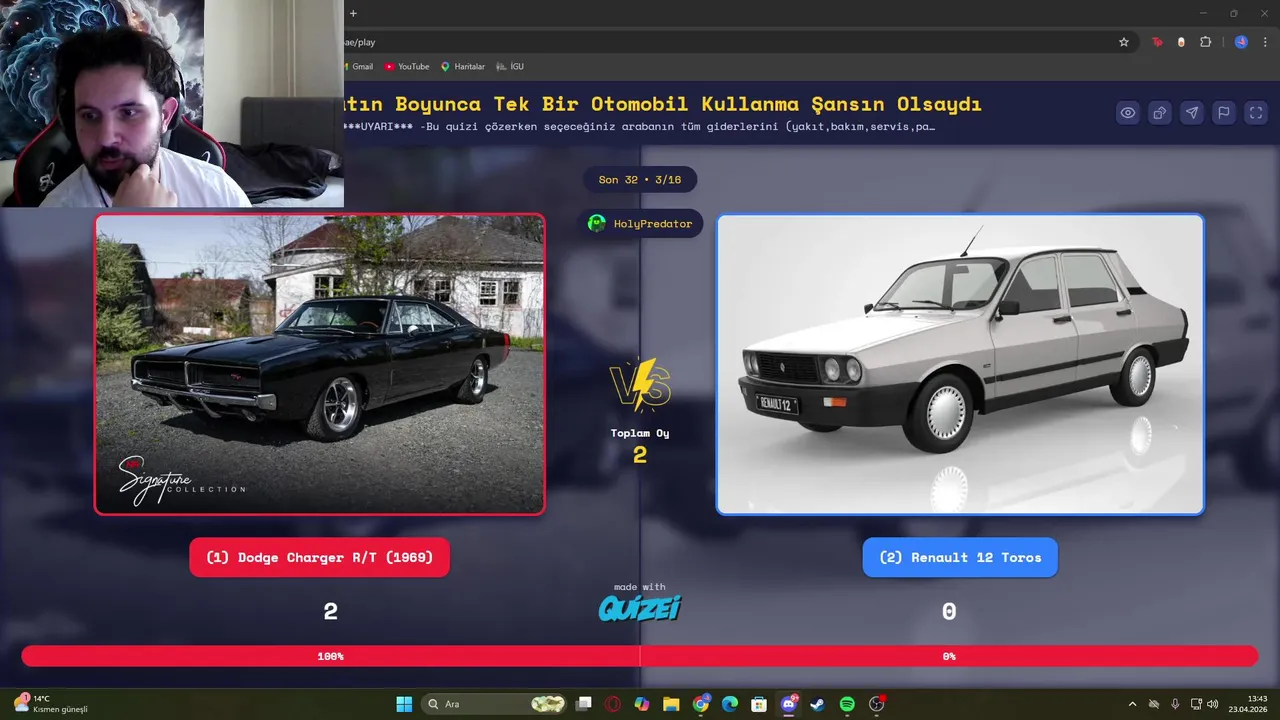1280x720 pixels.
Task: Click the VS lightning emblem
Action: point(640,386)
